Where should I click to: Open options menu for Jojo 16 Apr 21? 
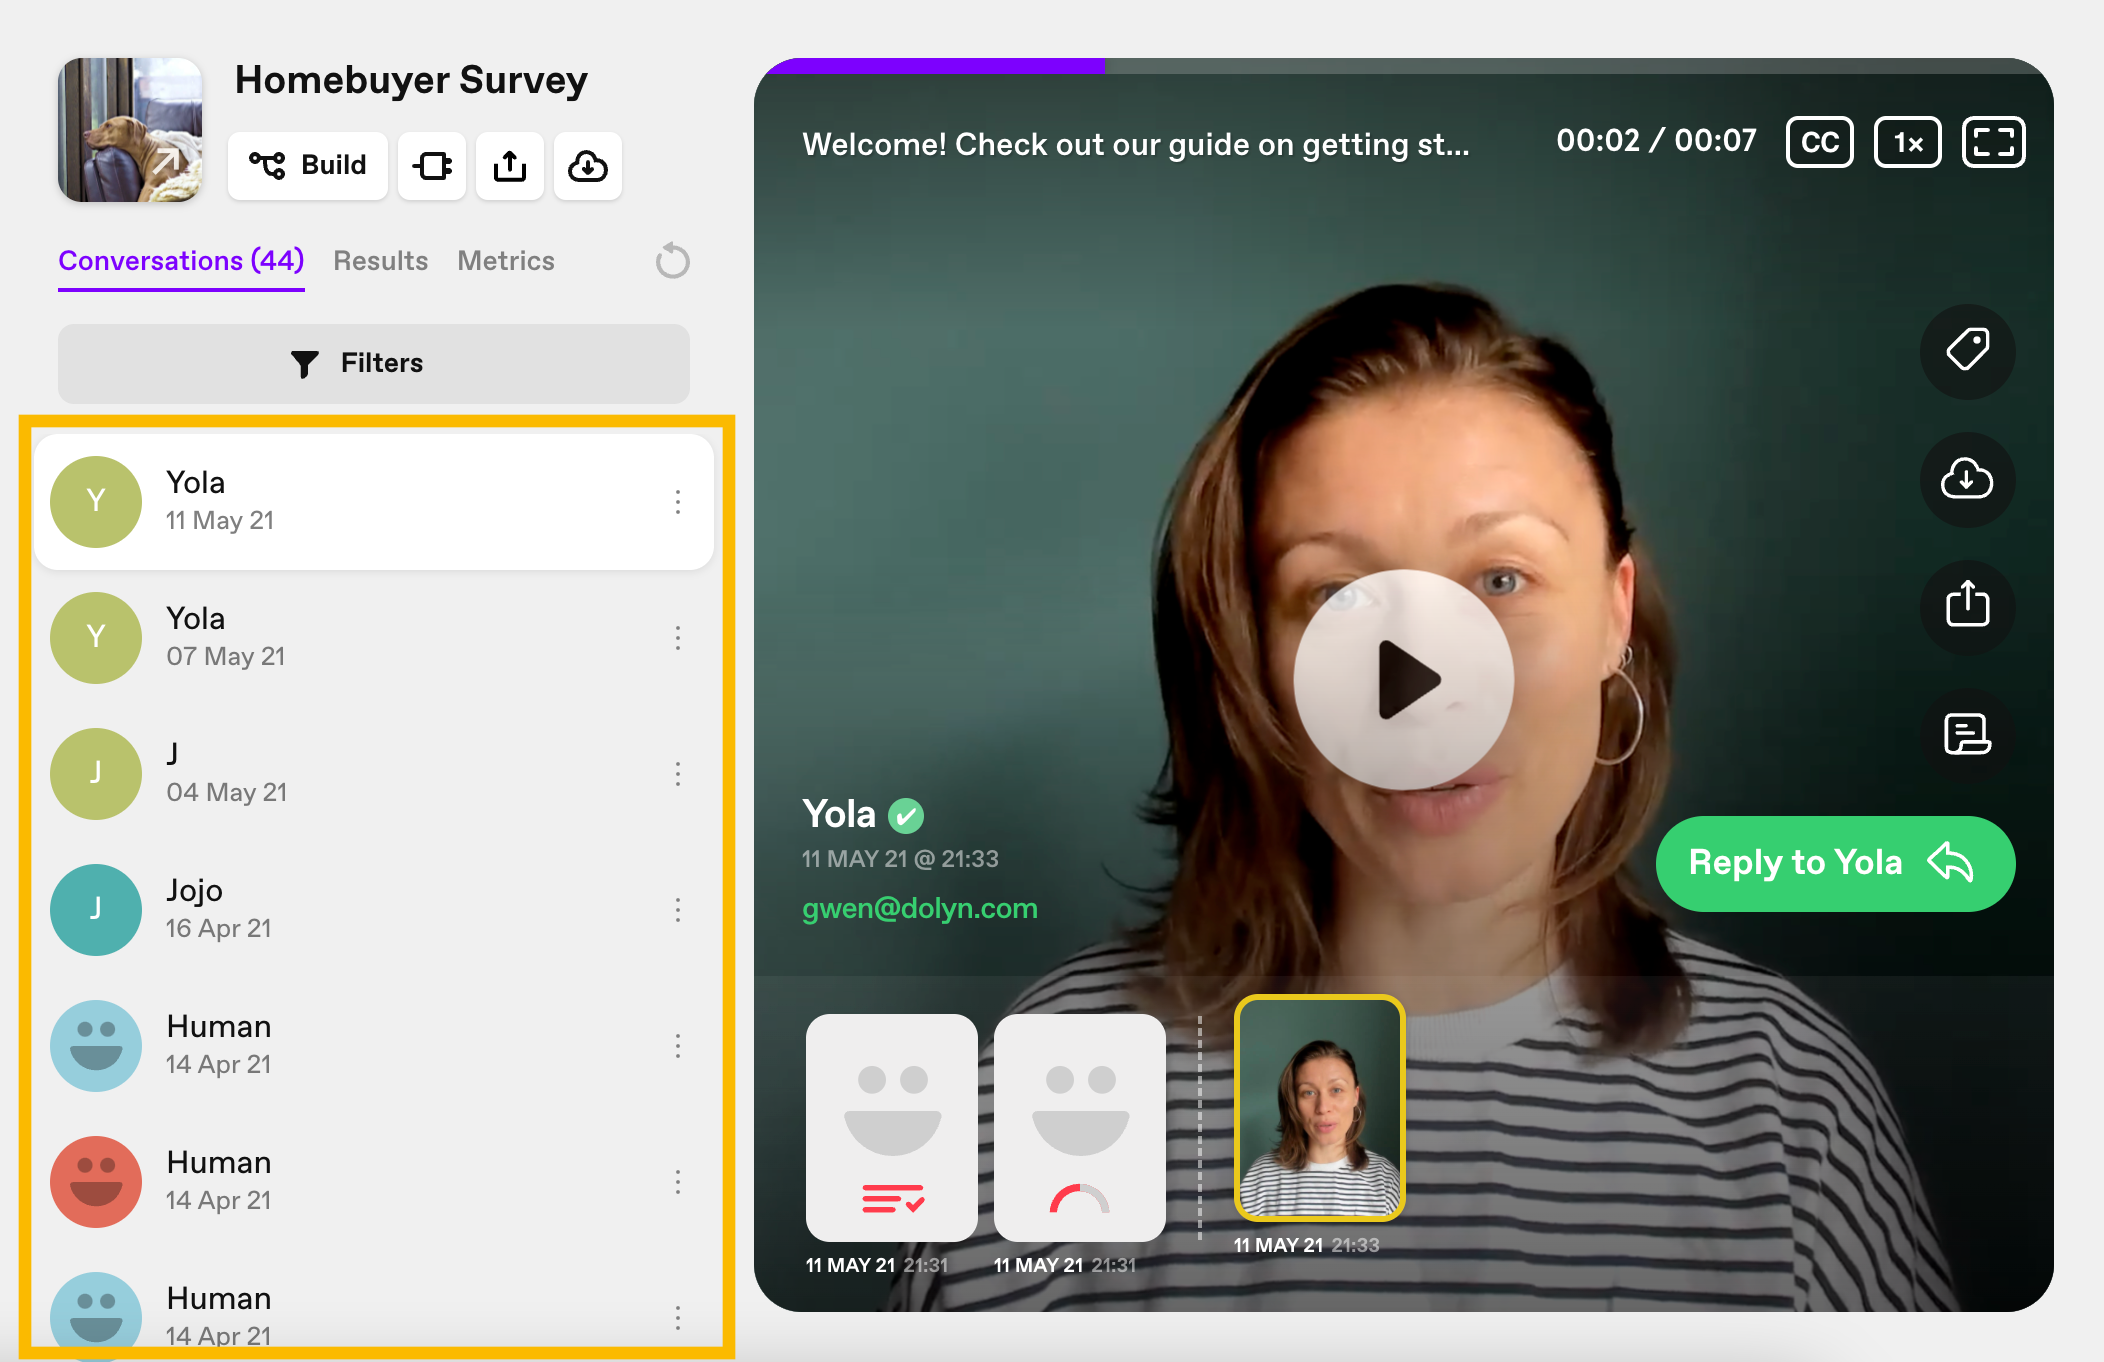pyautogui.click(x=678, y=910)
